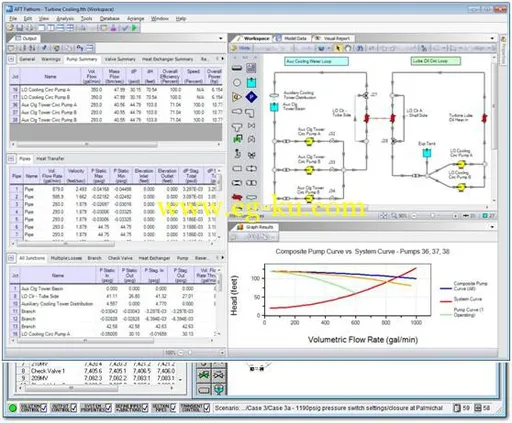Click the Print icon in main toolbar

[x=29, y=28]
